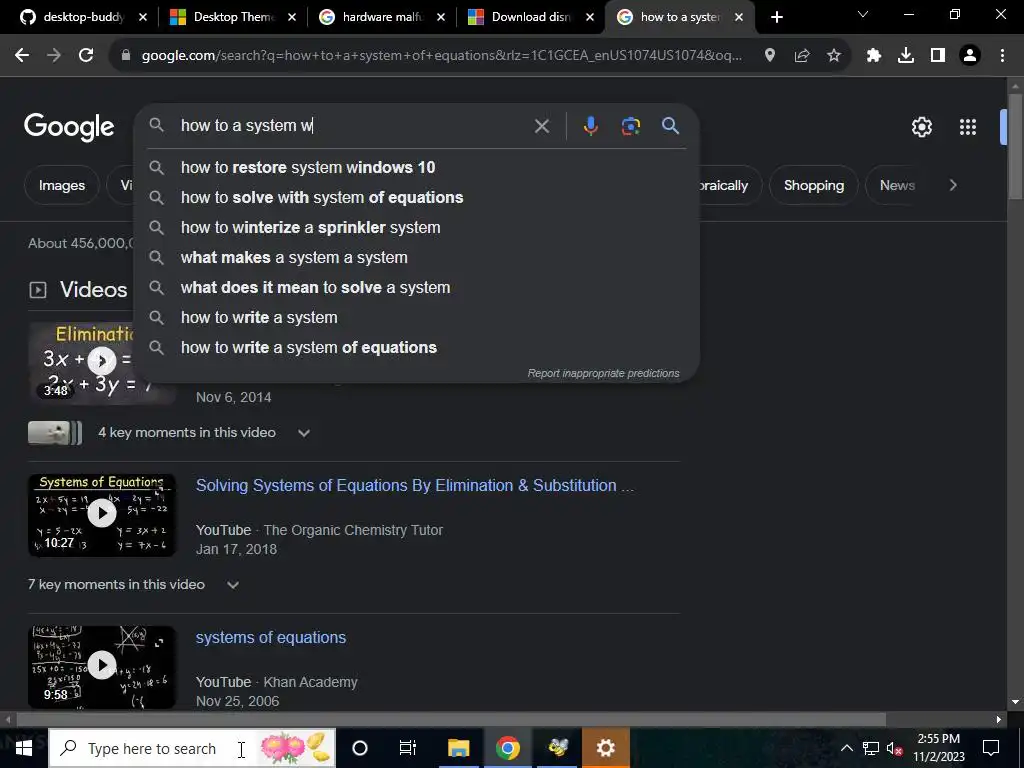Open Settings gear app on taskbar
1024x768 pixels.
coord(605,748)
